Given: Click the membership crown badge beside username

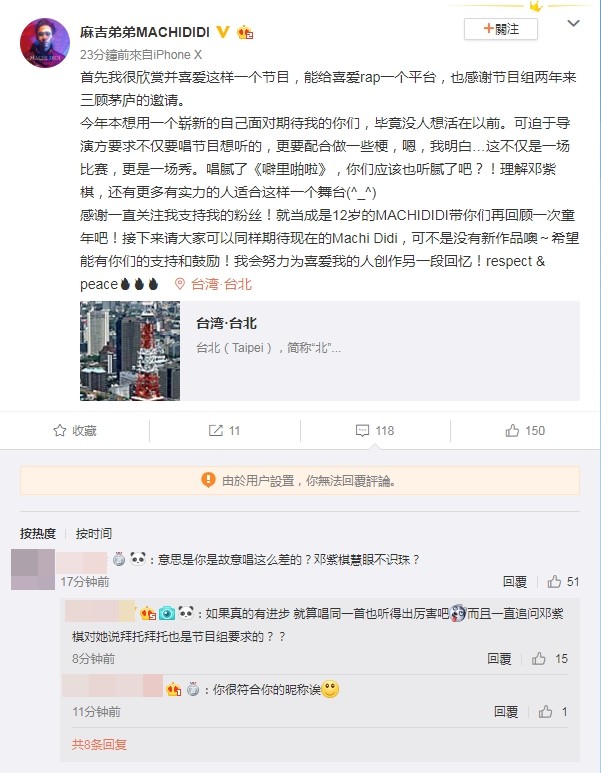Looking at the screenshot, I should click(x=245, y=33).
